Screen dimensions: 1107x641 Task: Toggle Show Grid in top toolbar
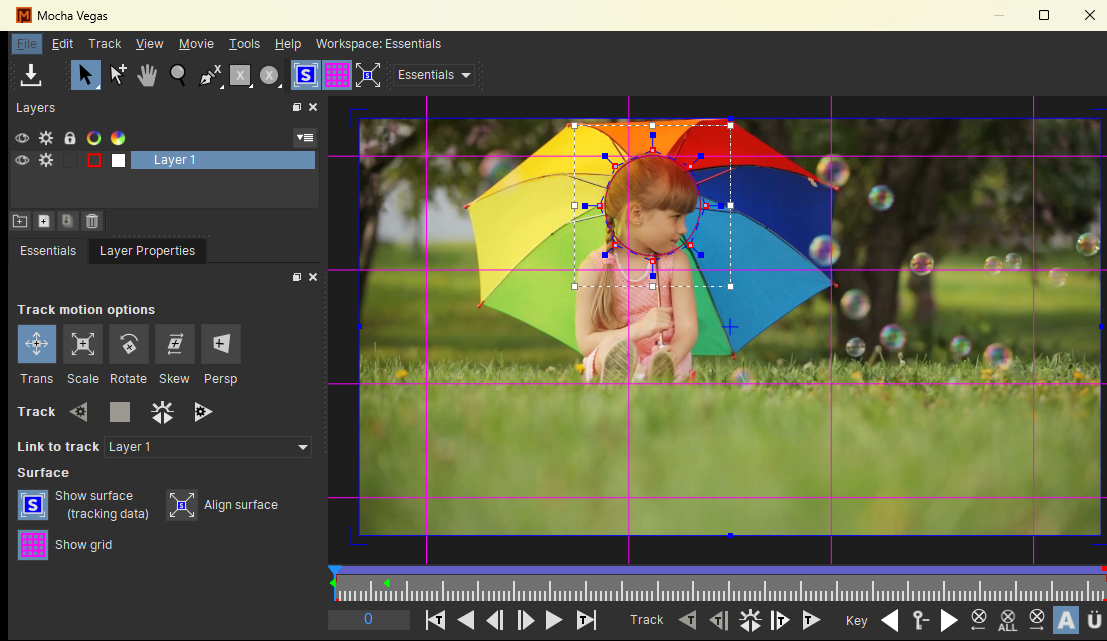[337, 75]
